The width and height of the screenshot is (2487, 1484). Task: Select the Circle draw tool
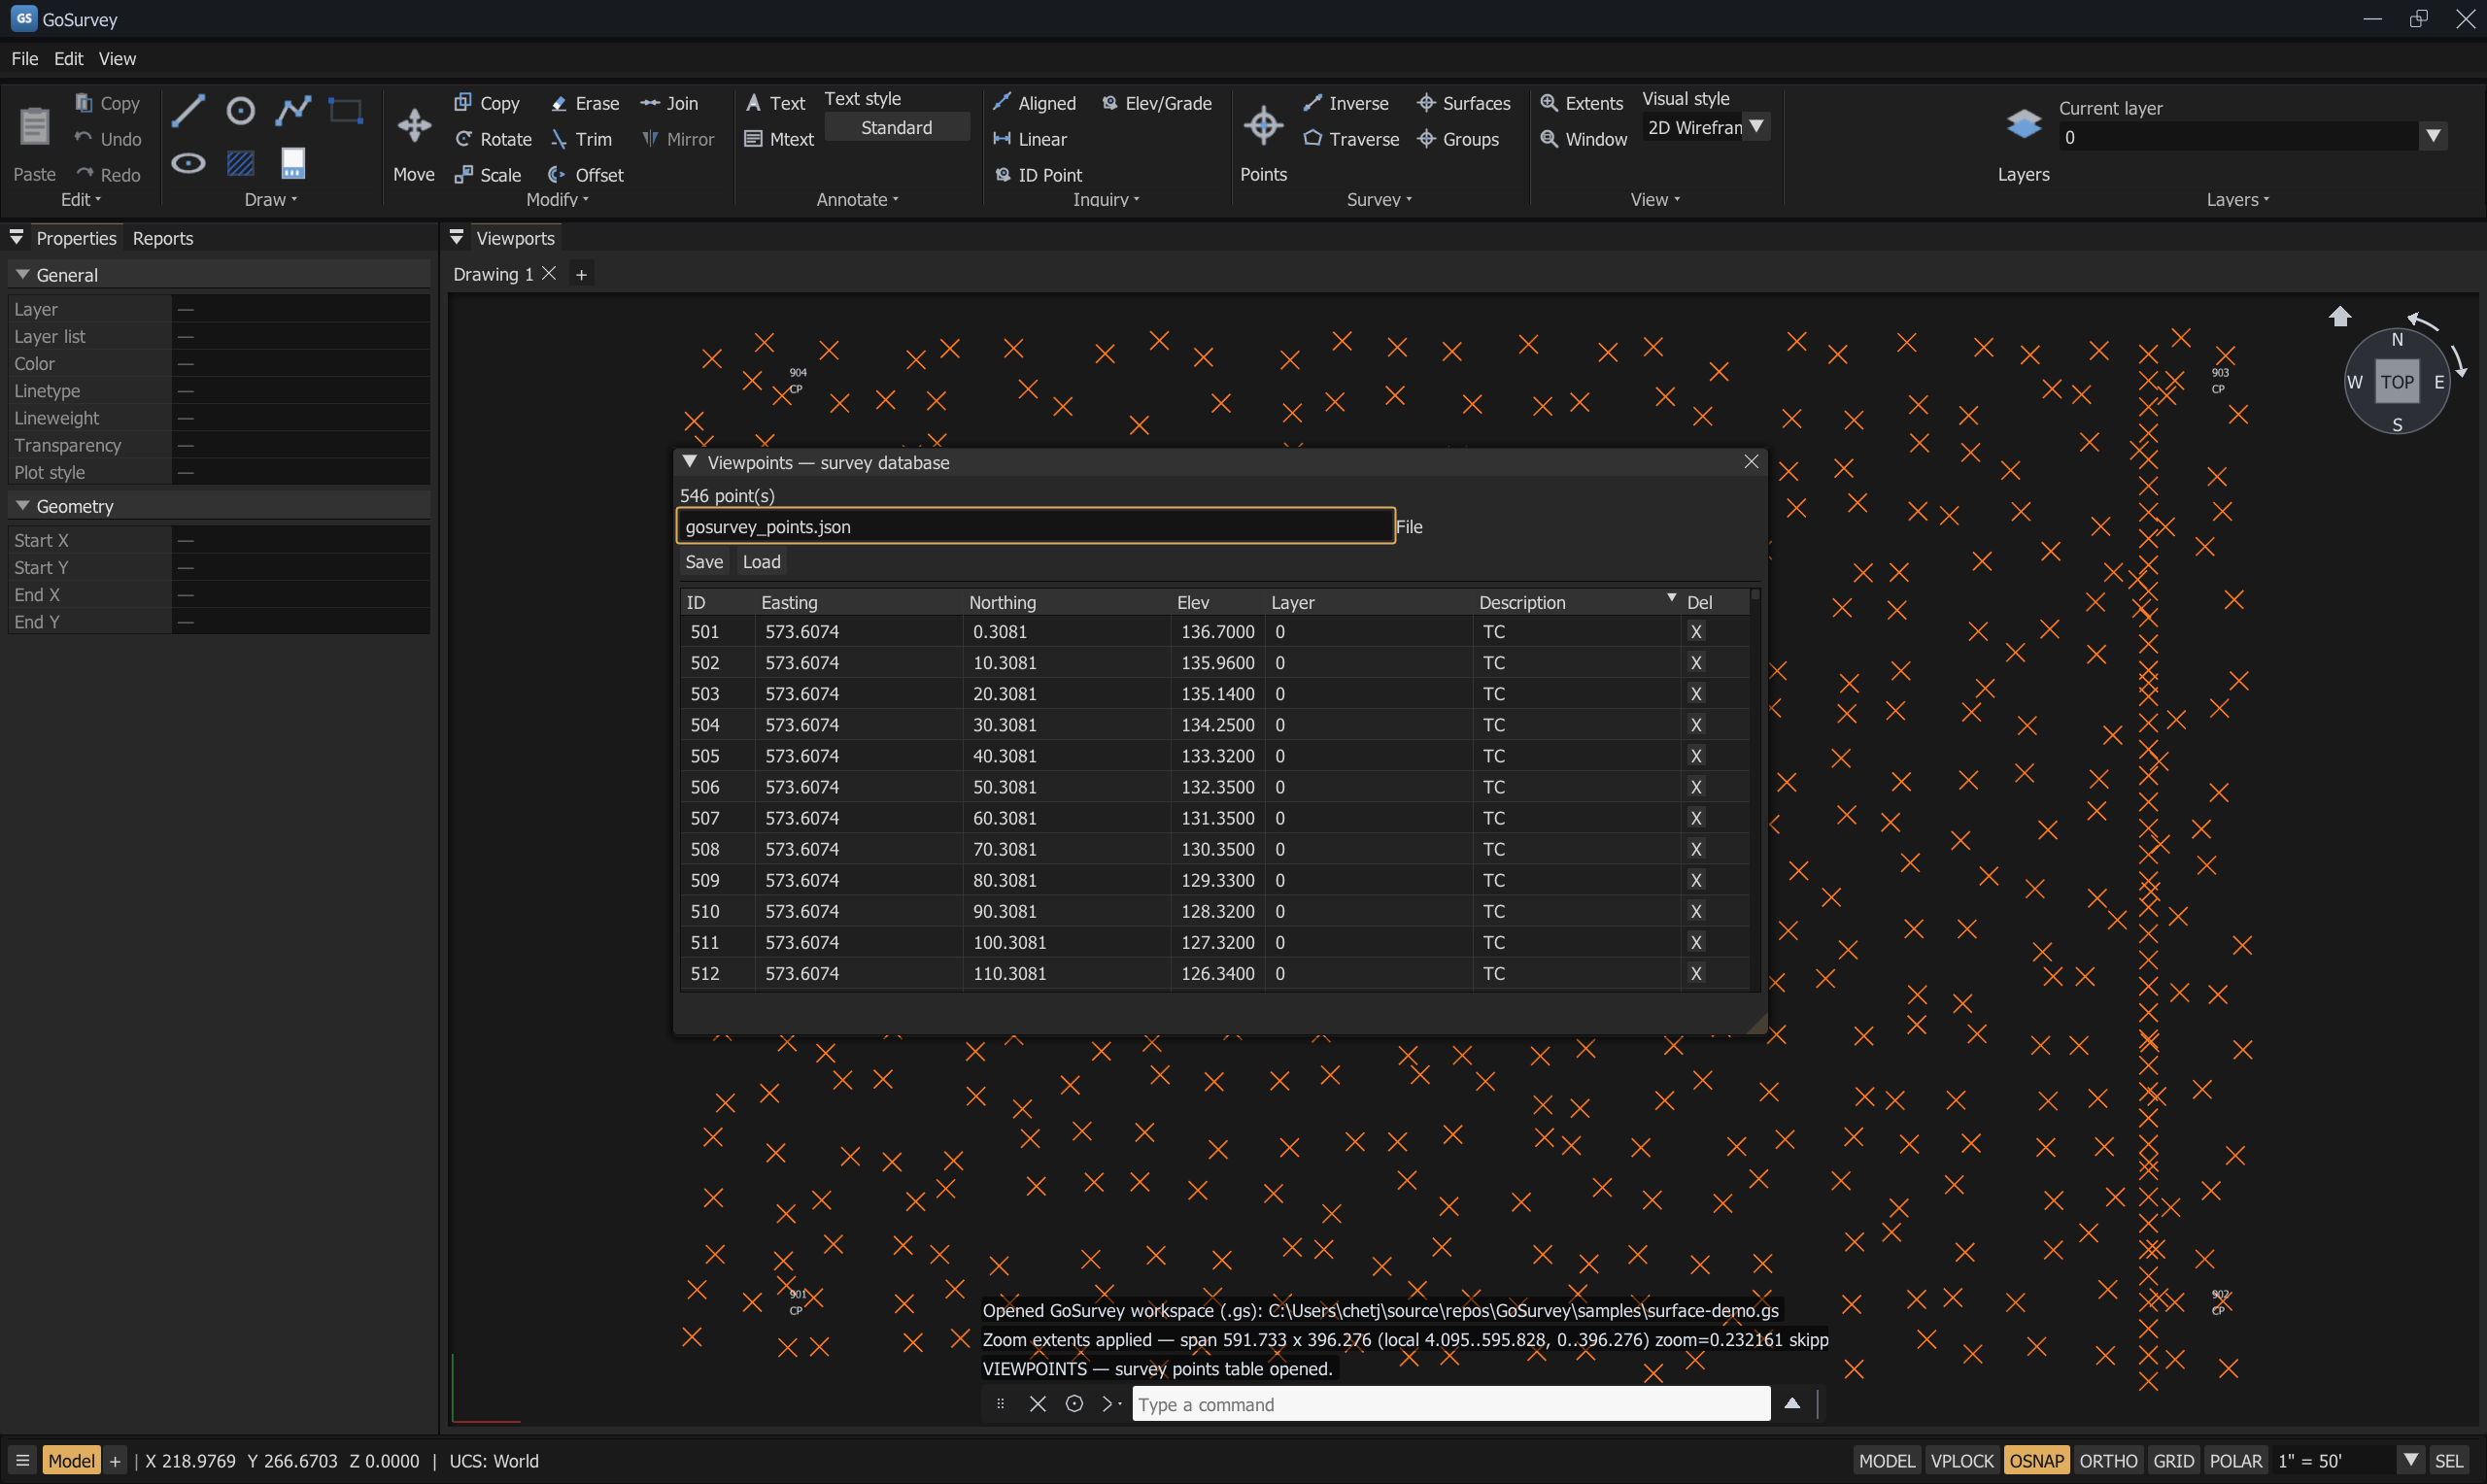(x=240, y=110)
